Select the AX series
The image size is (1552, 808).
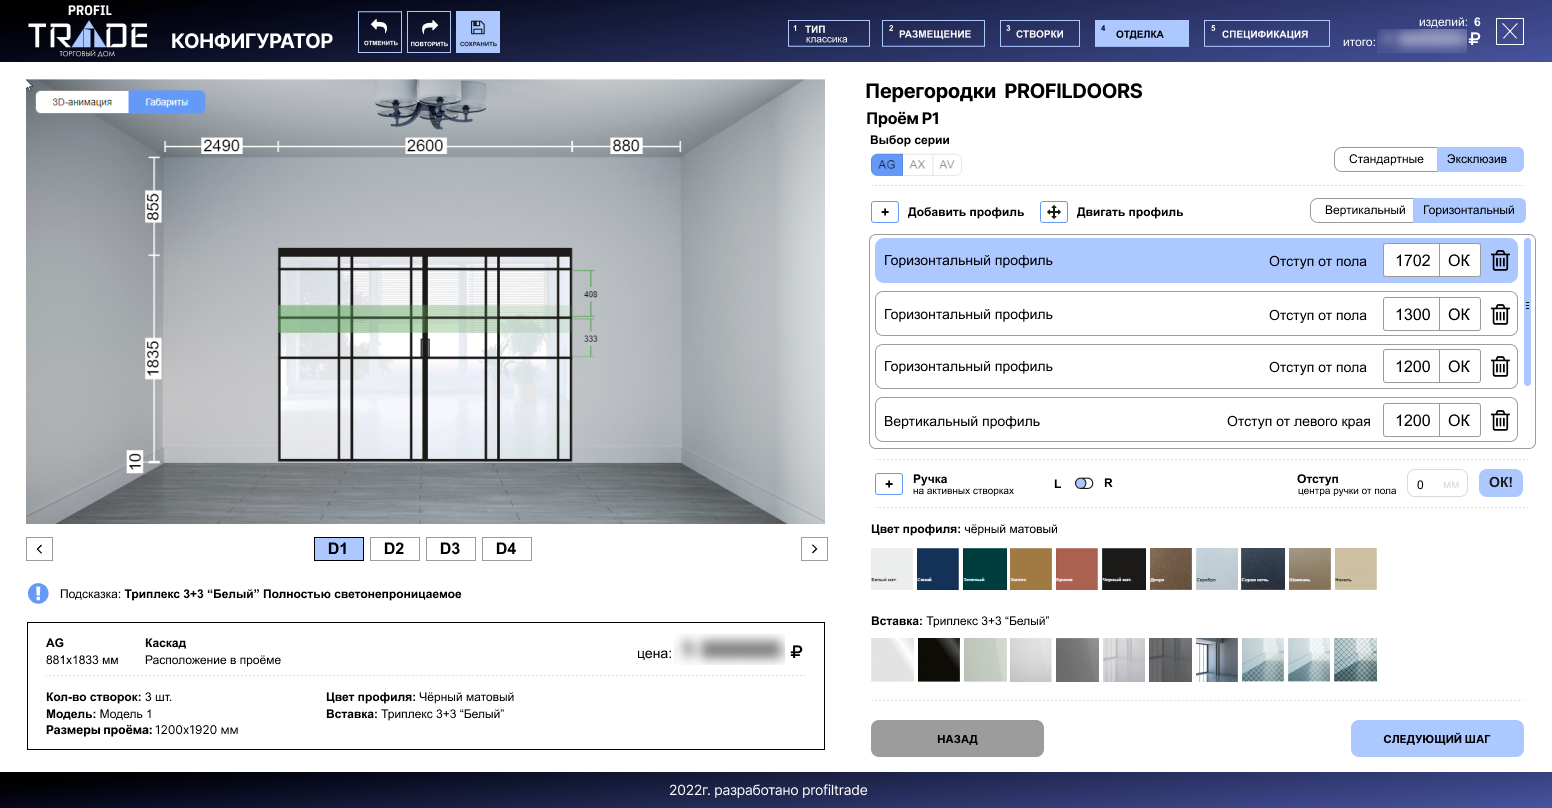[x=917, y=165]
